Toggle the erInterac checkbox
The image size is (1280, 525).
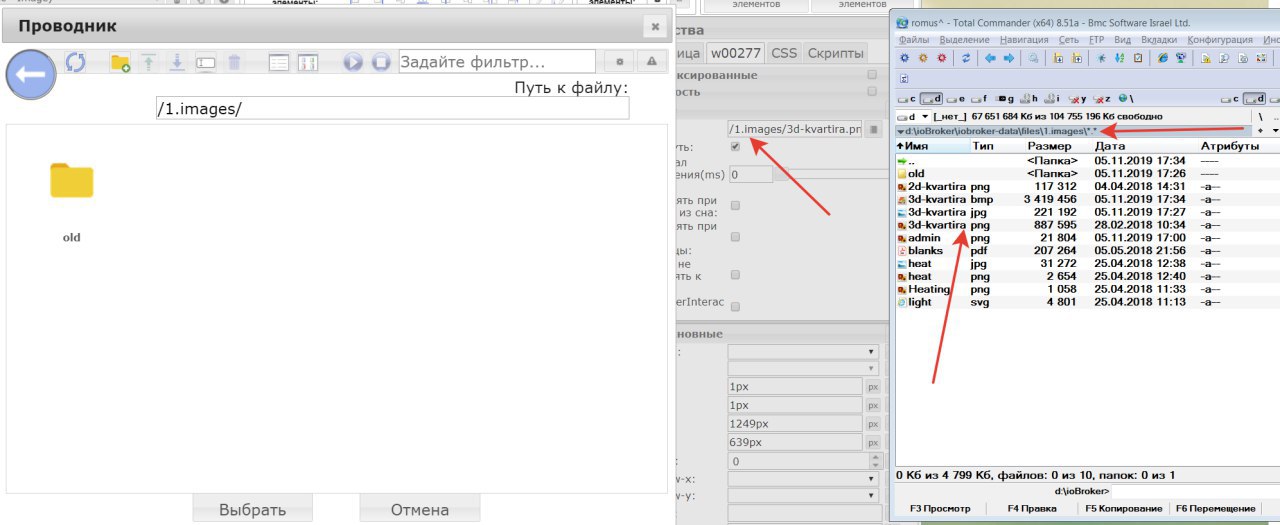[736, 306]
